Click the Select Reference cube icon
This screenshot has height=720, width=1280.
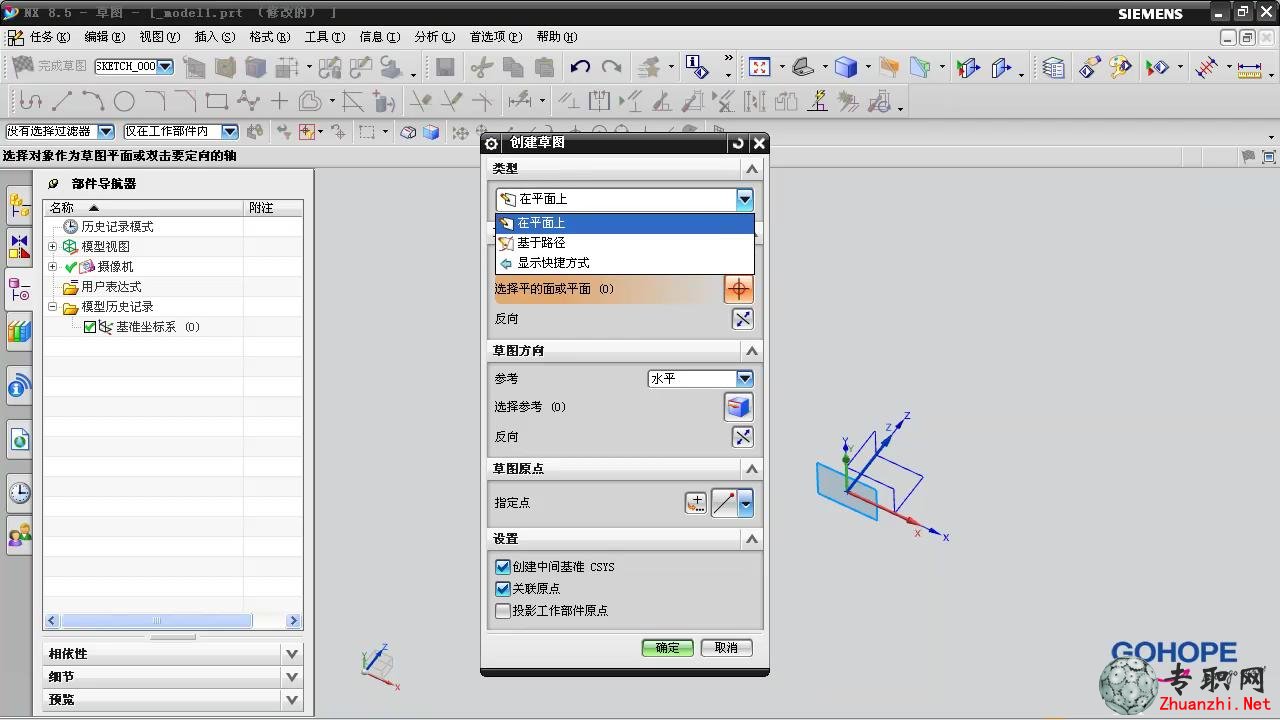point(739,407)
